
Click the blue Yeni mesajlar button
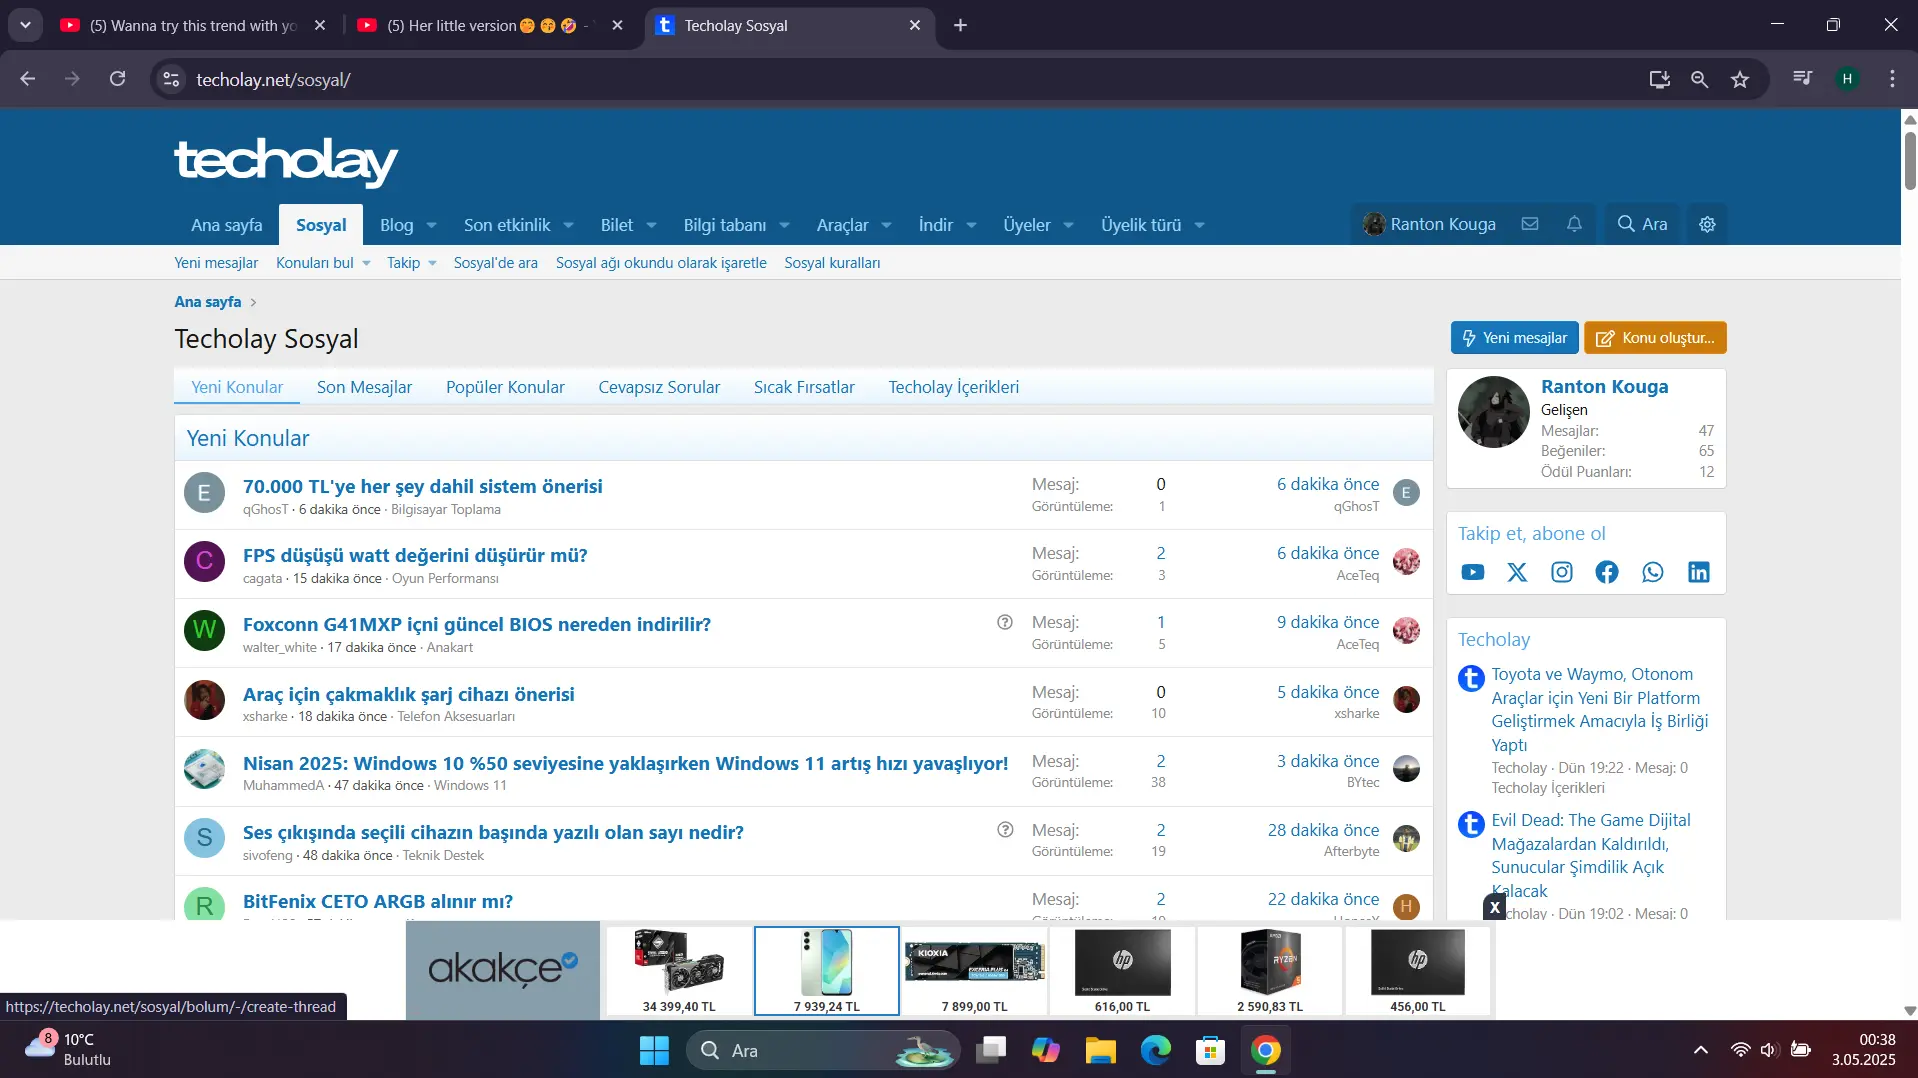coord(1514,338)
